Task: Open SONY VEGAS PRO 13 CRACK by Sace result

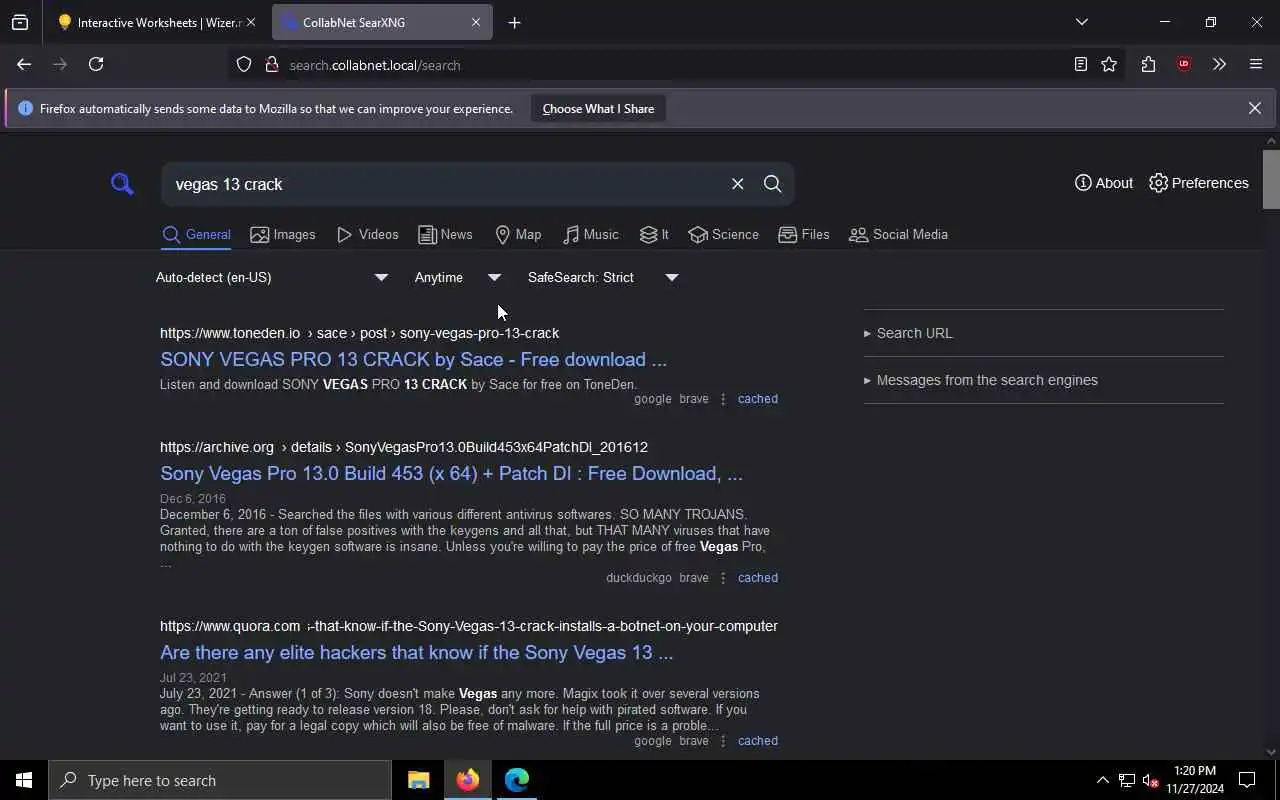Action: pos(413,360)
